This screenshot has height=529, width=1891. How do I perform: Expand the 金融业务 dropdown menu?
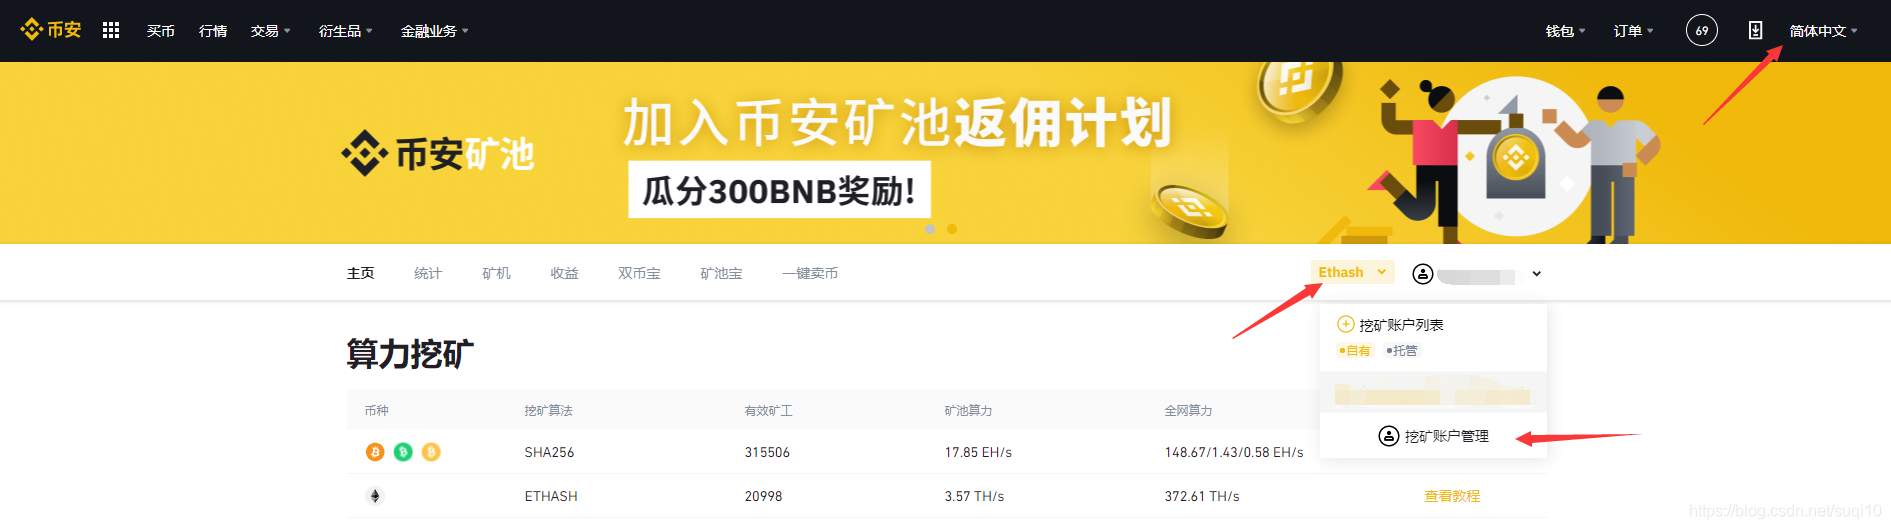coord(435,31)
